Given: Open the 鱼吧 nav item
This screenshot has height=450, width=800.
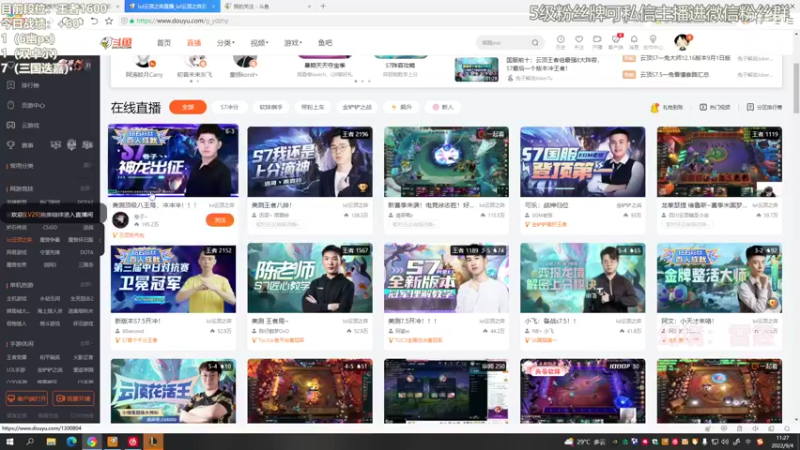Looking at the screenshot, I should coord(325,43).
